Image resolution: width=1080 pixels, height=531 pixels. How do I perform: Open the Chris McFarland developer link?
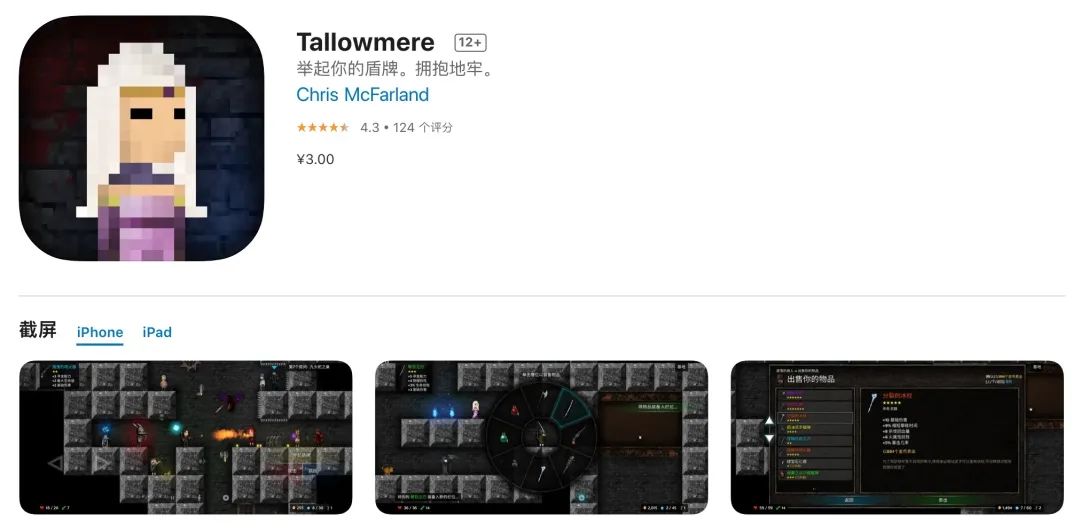[x=362, y=94]
